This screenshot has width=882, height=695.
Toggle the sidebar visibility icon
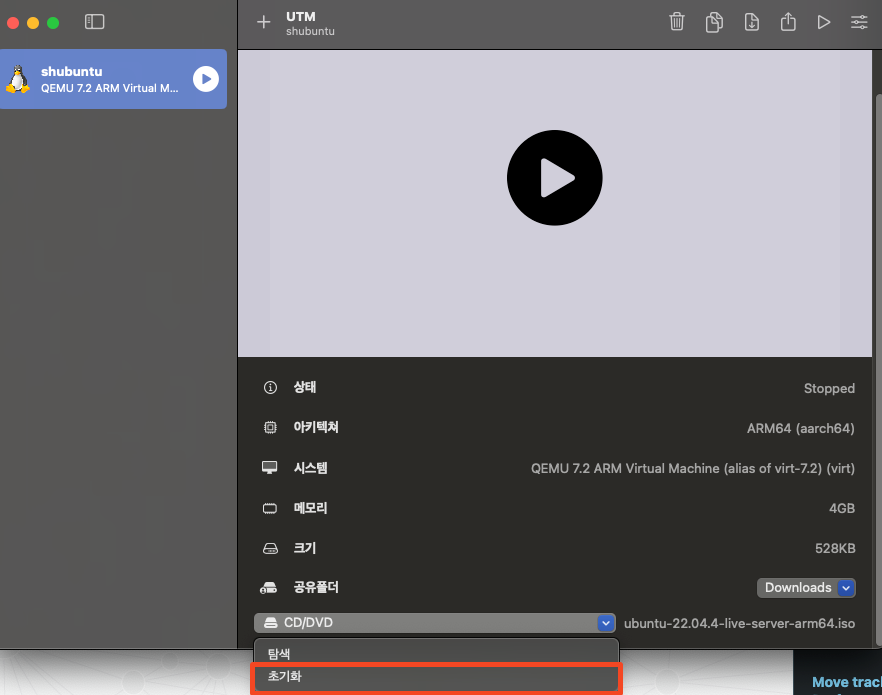(x=94, y=22)
